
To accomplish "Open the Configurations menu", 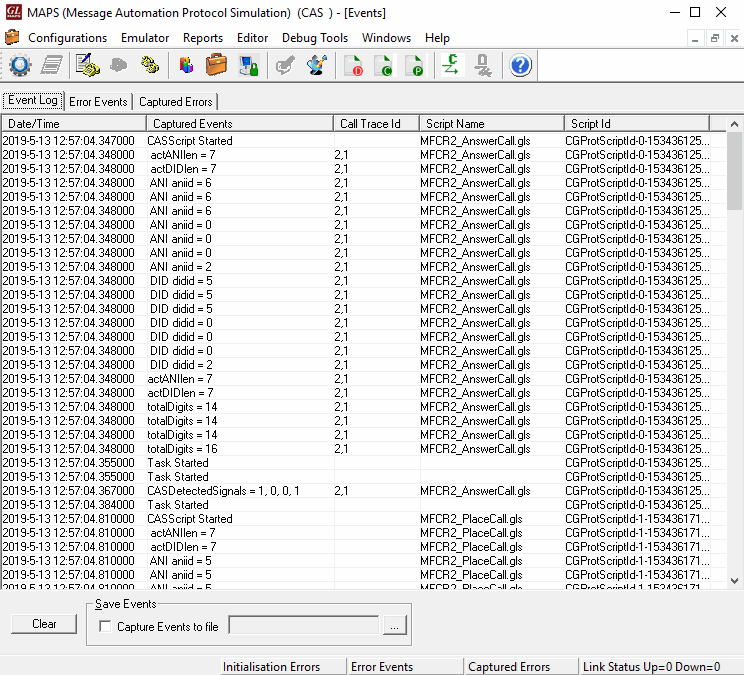I will pos(67,38).
